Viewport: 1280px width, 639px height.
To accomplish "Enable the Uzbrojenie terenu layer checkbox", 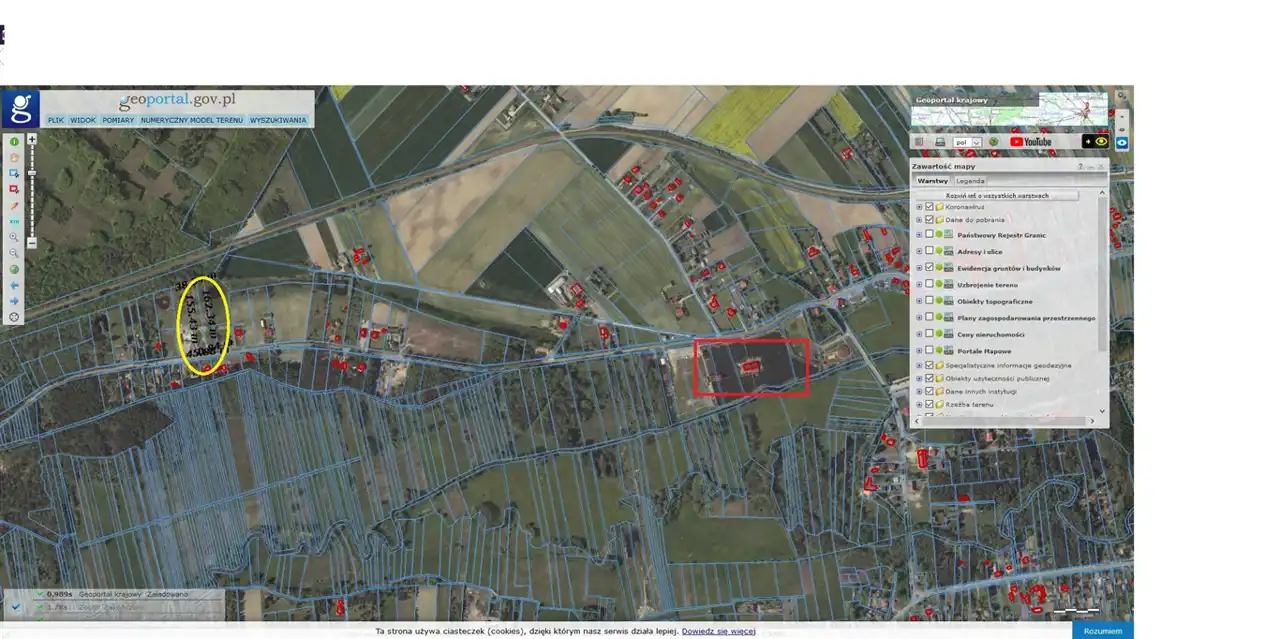I will click(929, 285).
